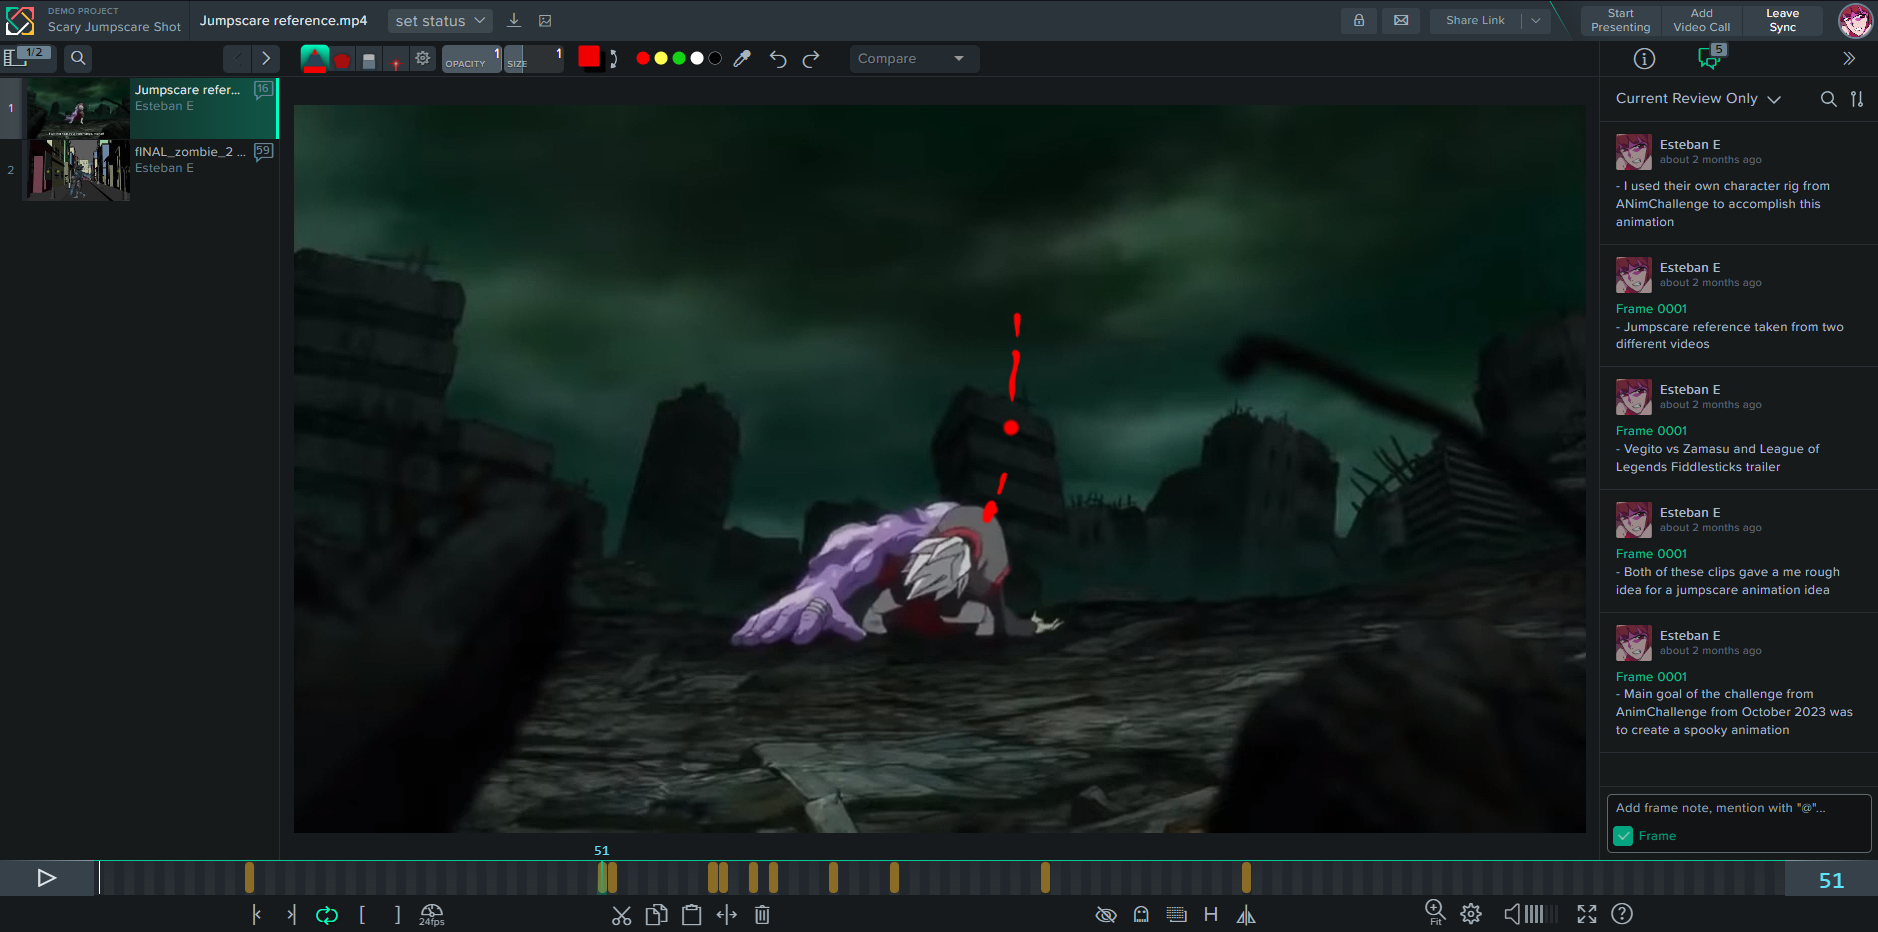
Task: Pick the small red color dot
Action: point(643,58)
